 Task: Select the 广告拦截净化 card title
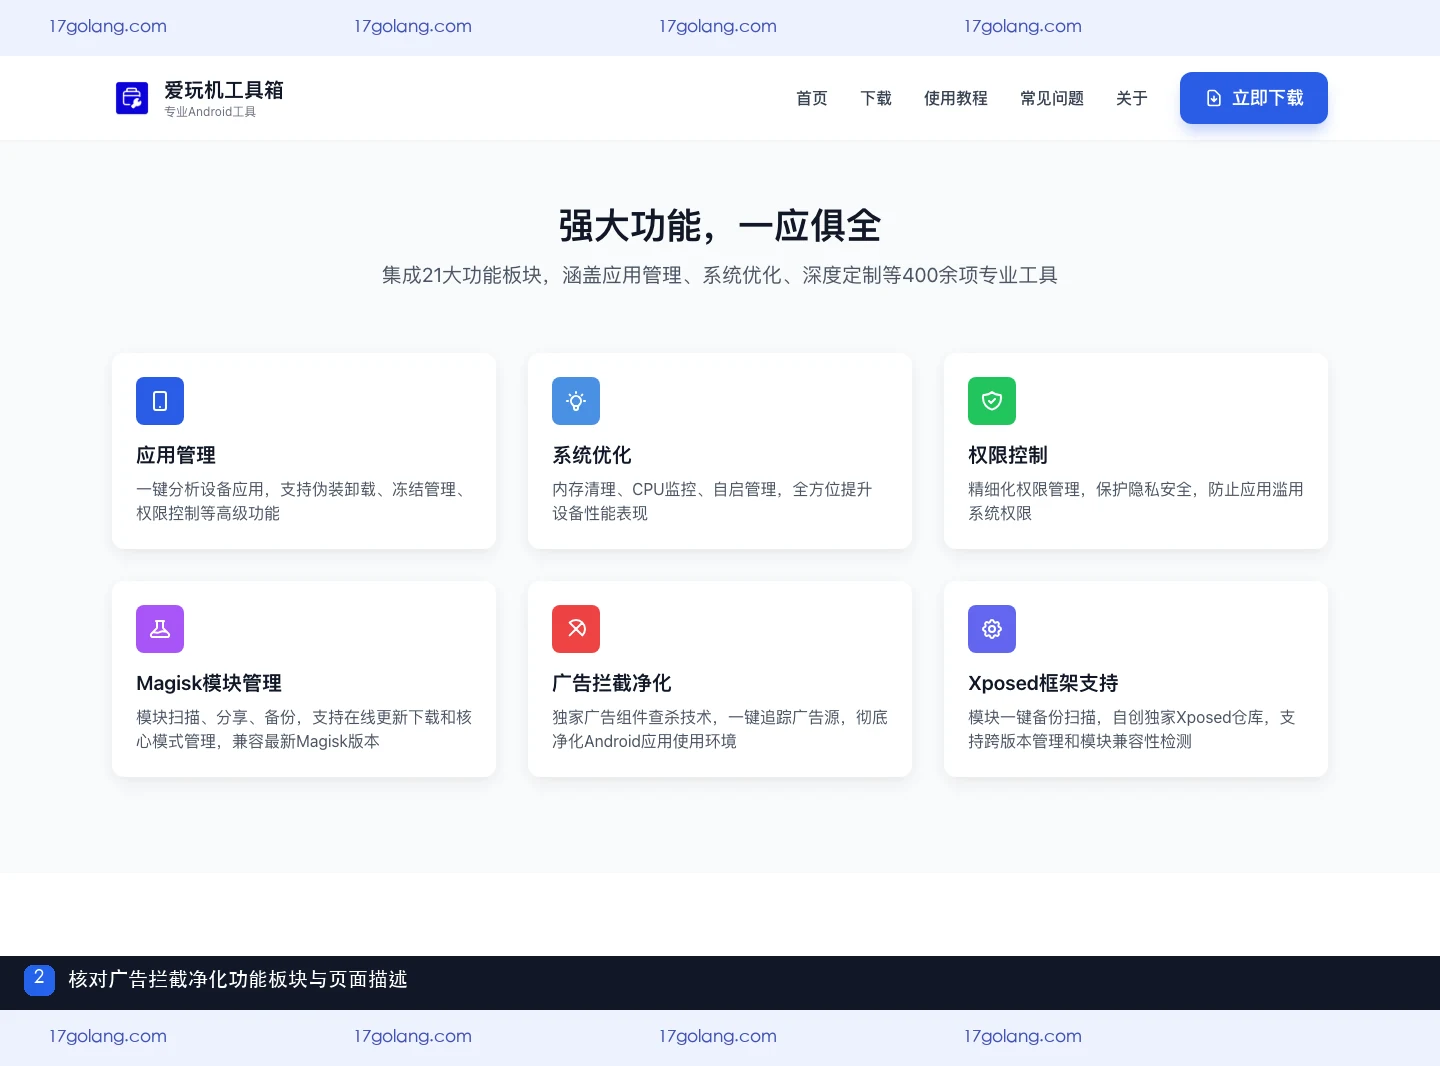(612, 683)
